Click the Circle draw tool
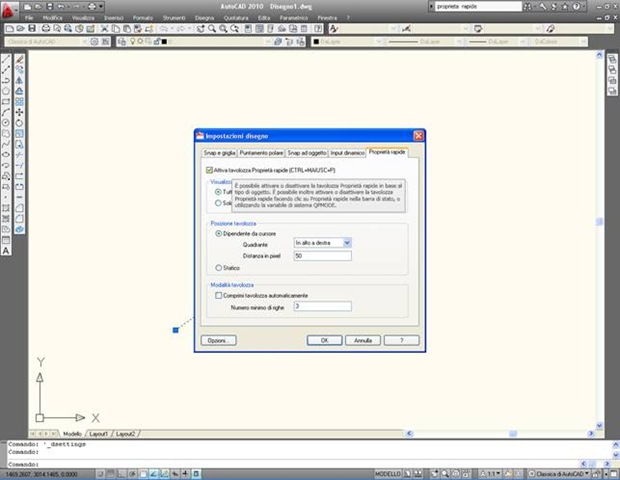Screen dimensions: 620x480 [6, 123]
